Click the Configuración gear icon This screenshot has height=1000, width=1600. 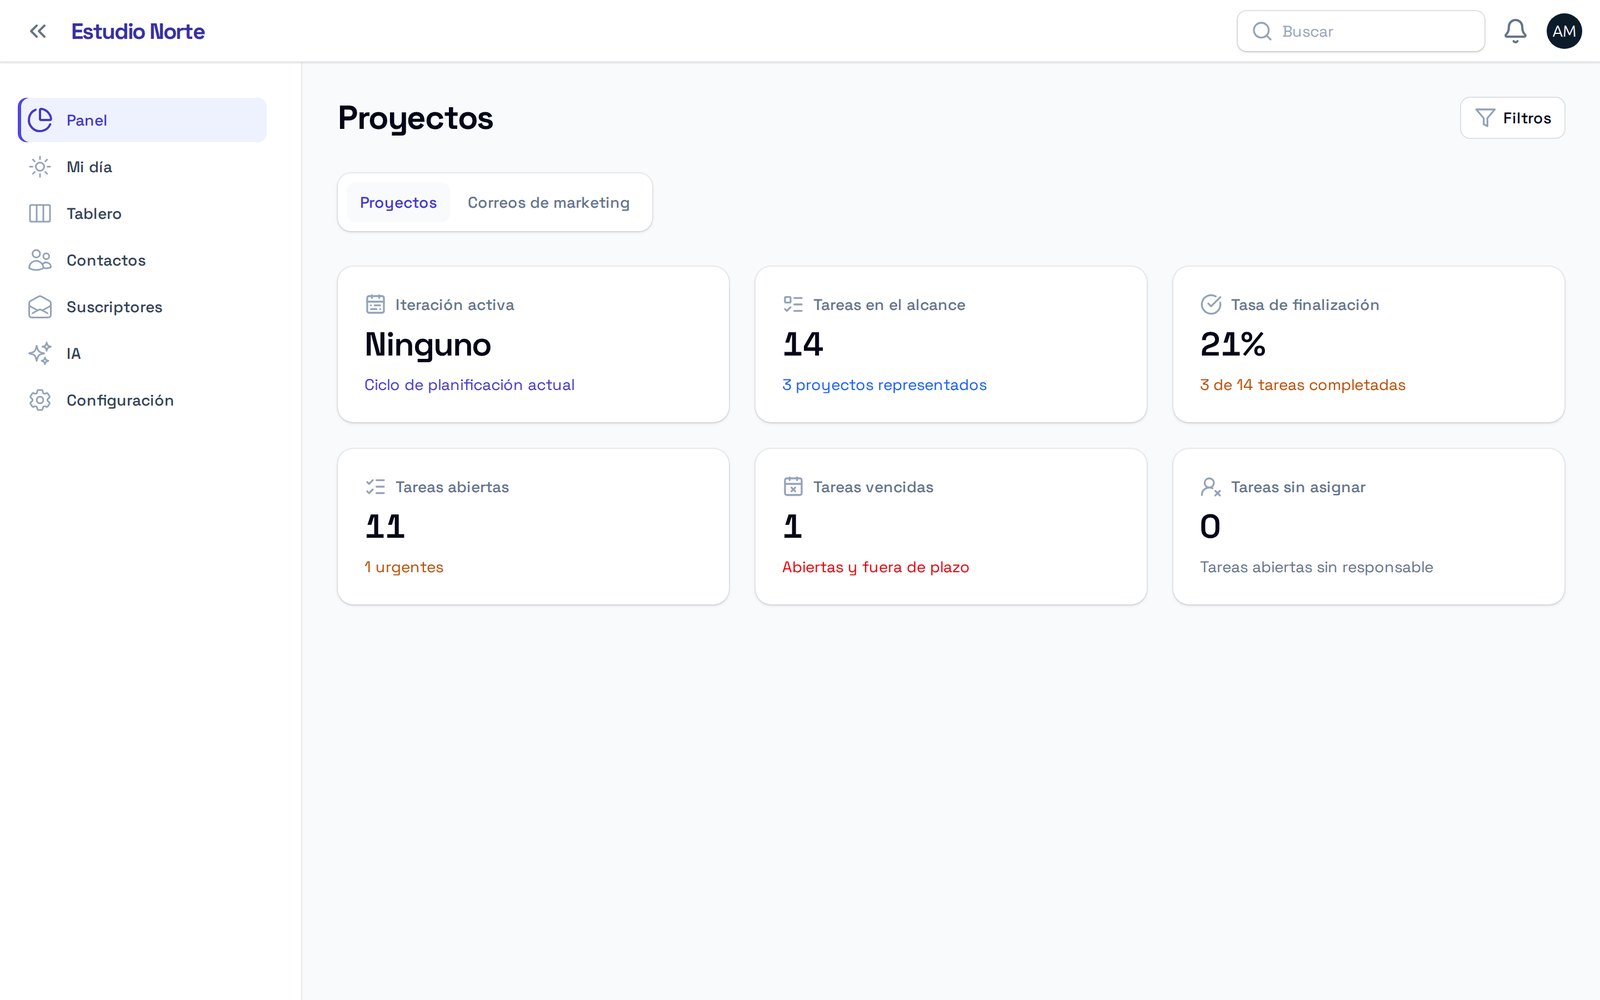pyautogui.click(x=40, y=400)
